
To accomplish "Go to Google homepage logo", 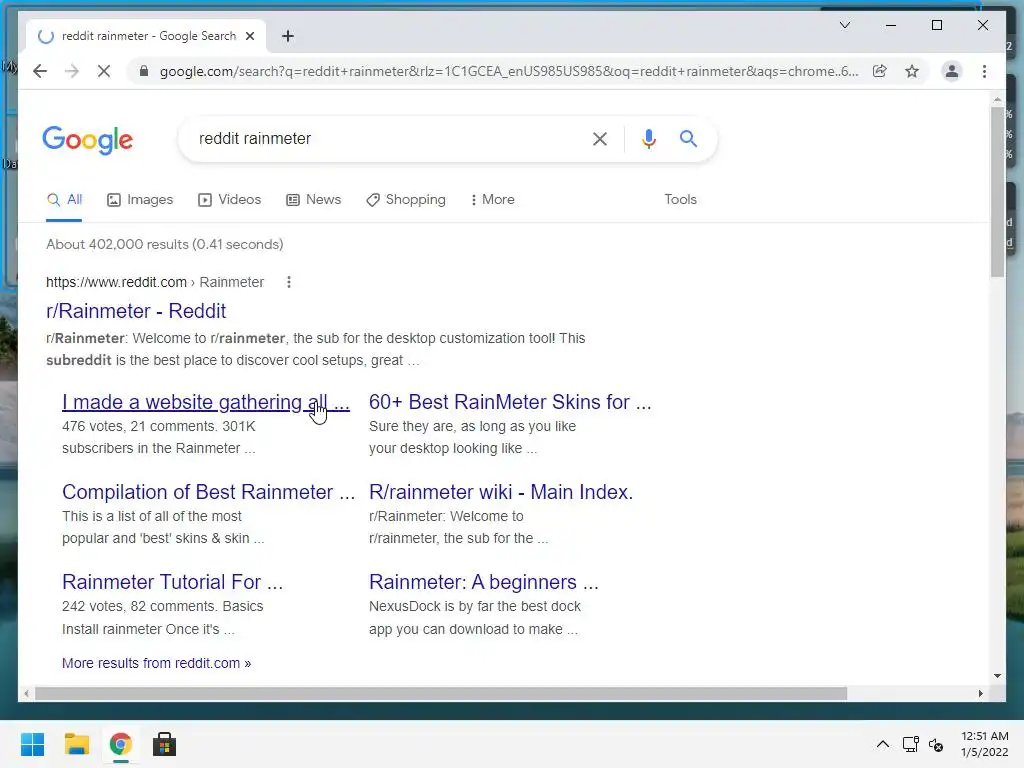I will [88, 140].
